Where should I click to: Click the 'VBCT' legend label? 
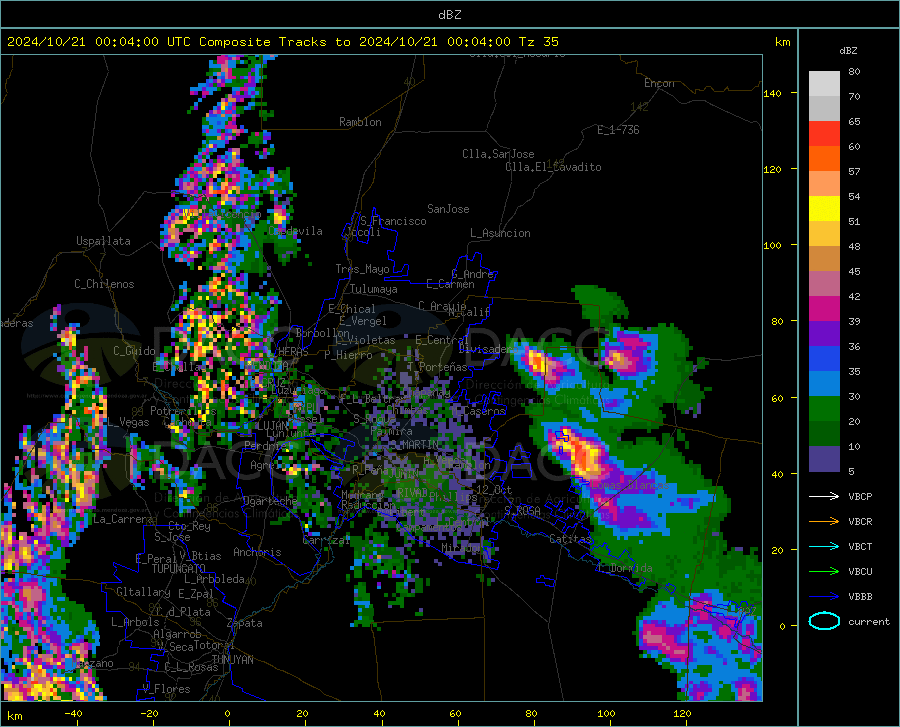(860, 547)
